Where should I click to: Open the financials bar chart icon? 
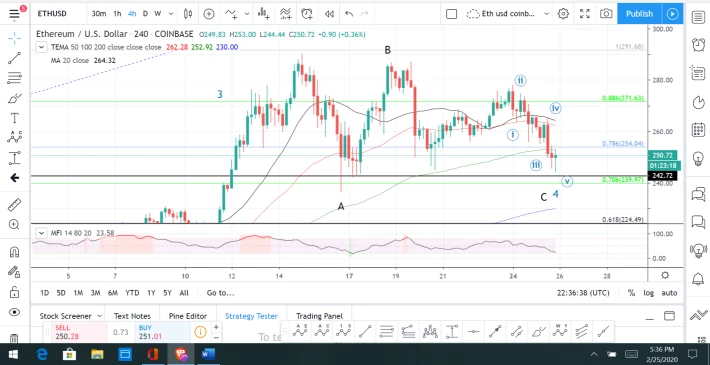point(263,14)
